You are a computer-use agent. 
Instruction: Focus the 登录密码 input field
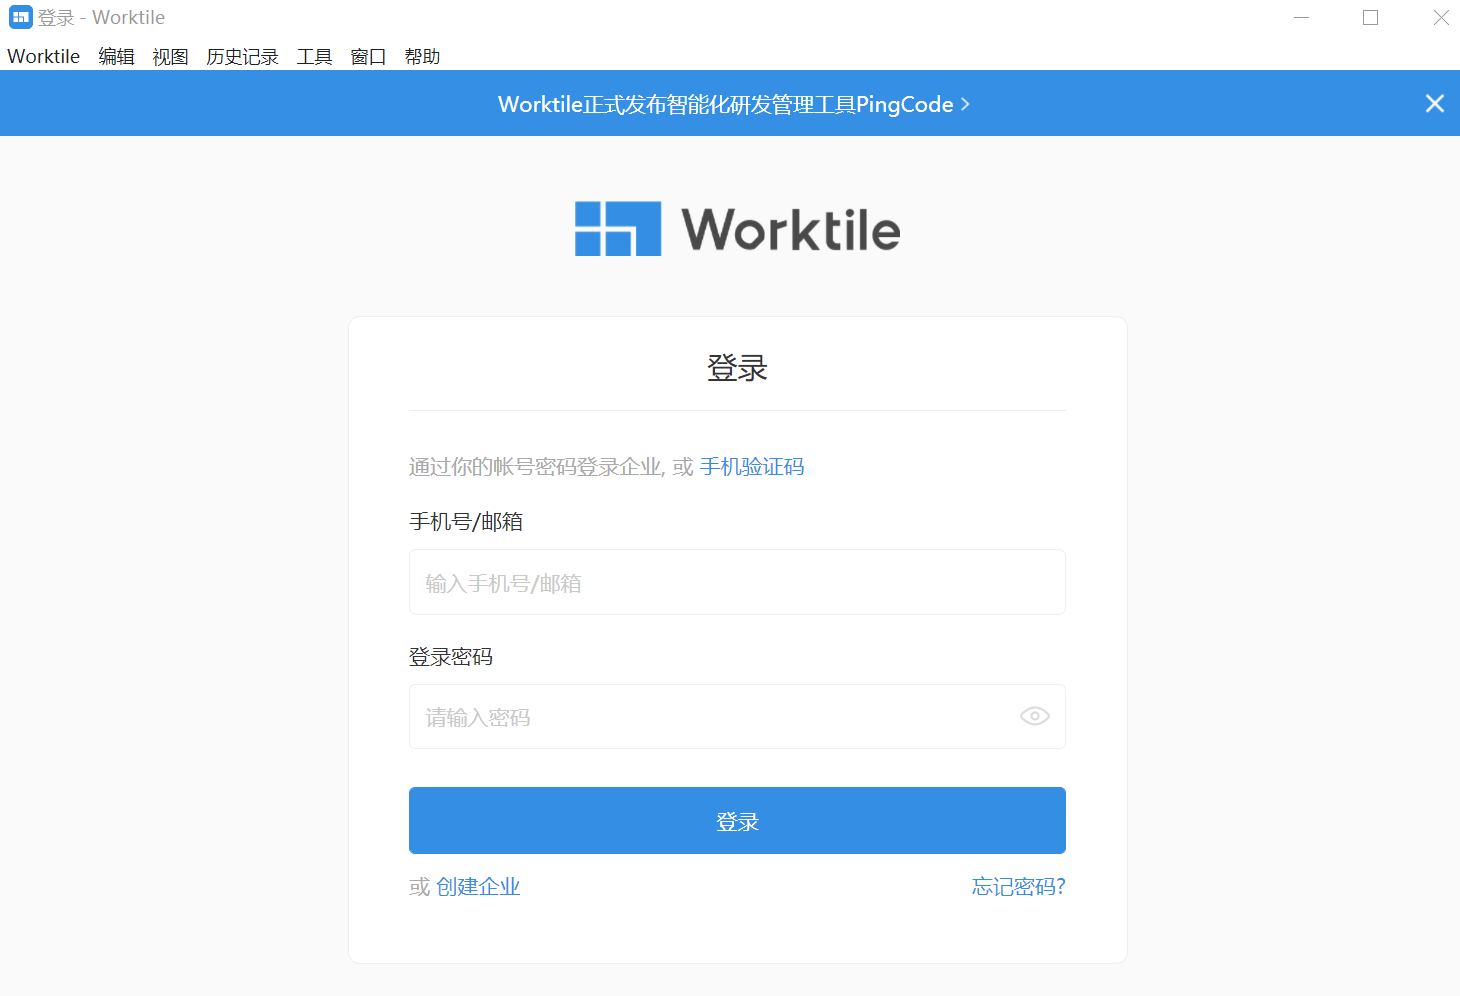[x=737, y=717]
